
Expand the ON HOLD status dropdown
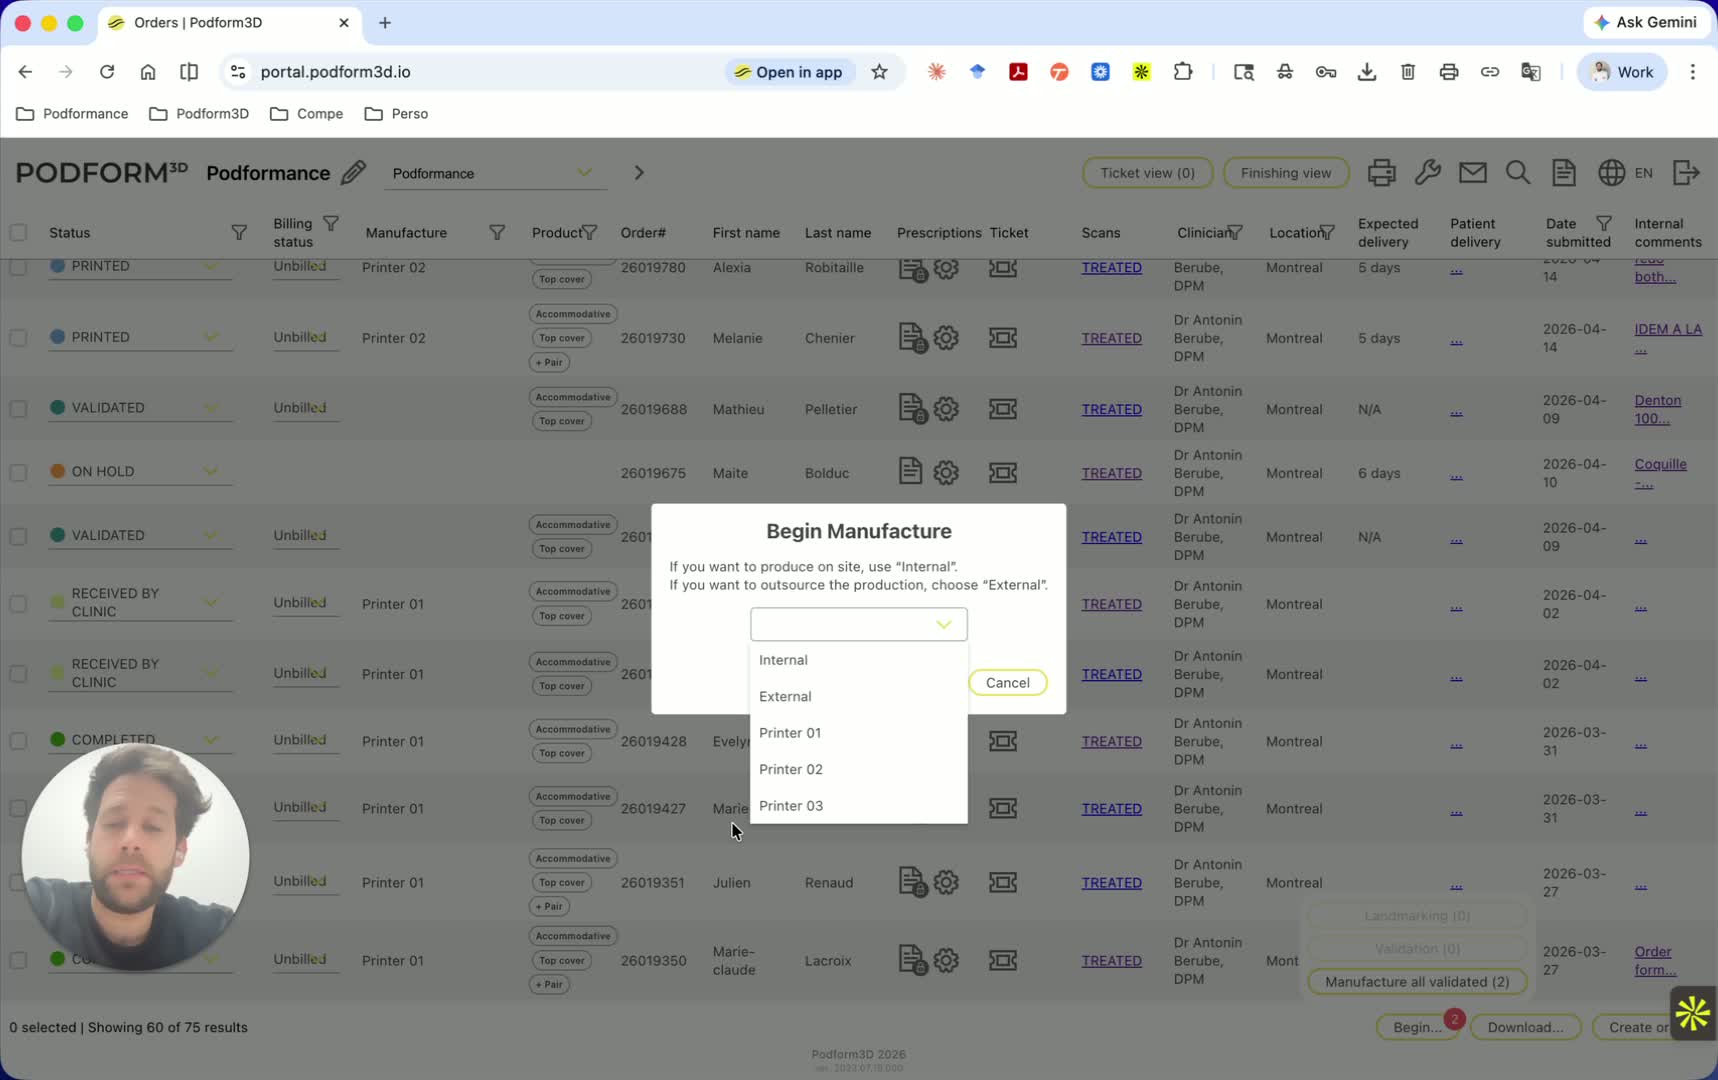[x=210, y=472]
